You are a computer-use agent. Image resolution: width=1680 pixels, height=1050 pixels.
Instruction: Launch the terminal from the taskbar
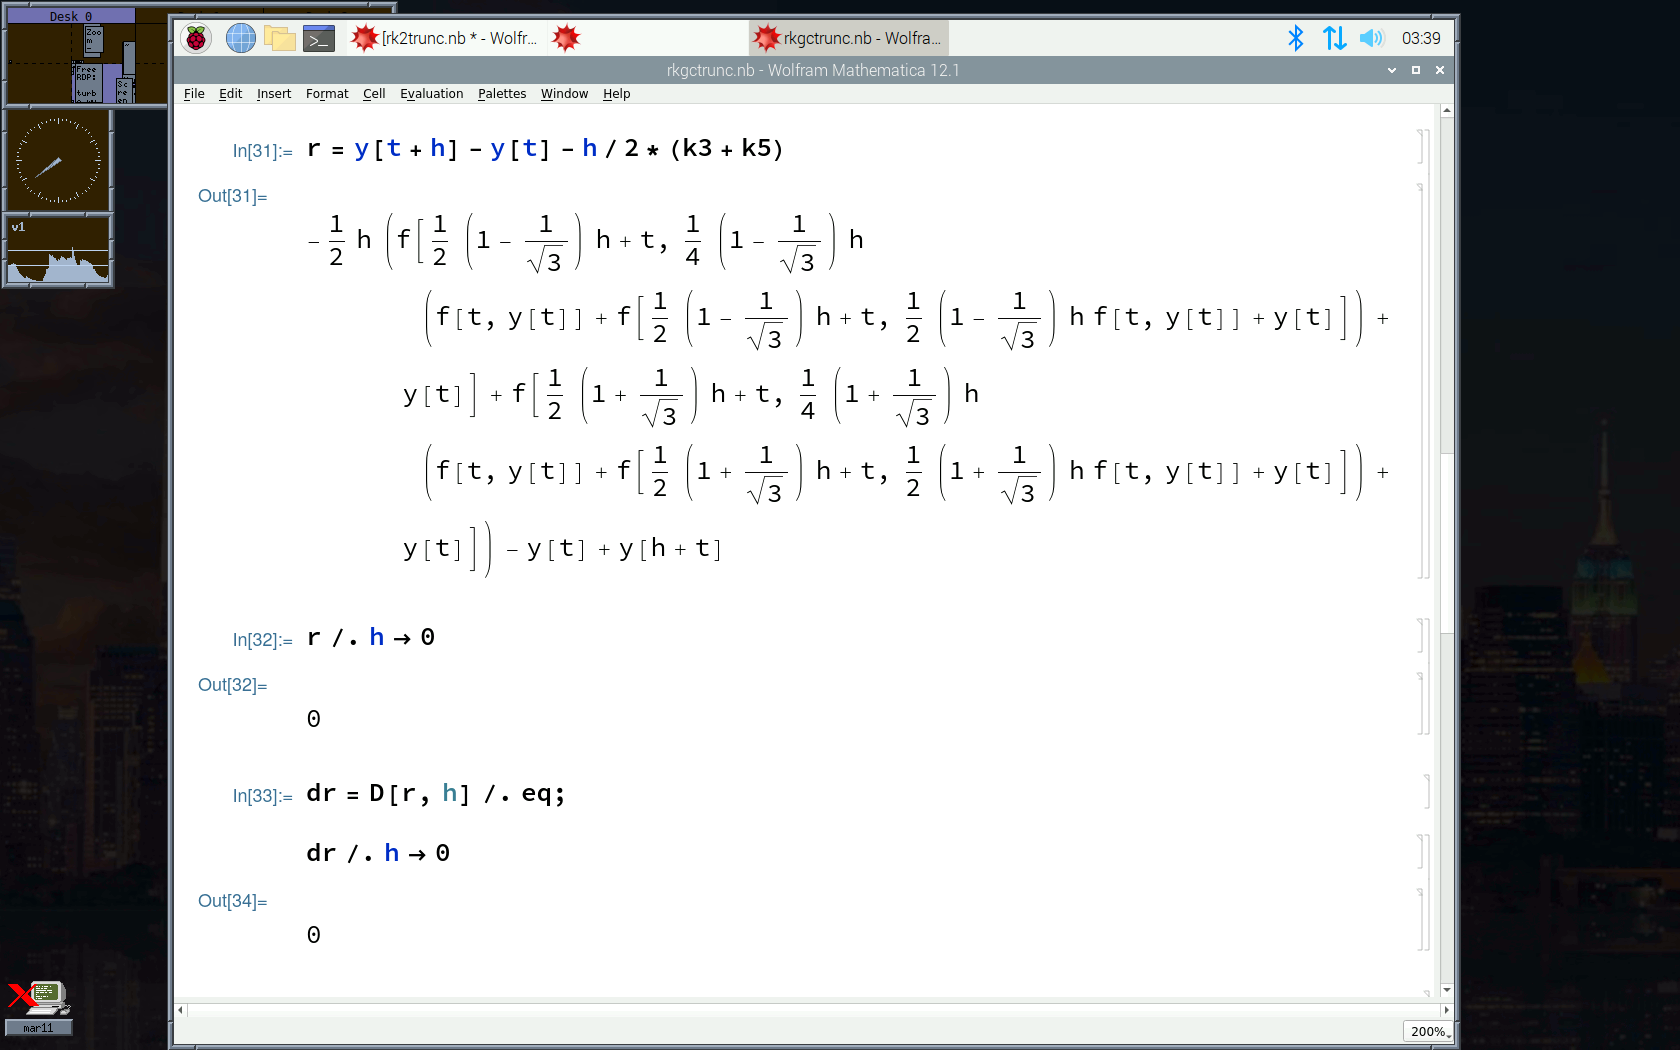click(318, 38)
